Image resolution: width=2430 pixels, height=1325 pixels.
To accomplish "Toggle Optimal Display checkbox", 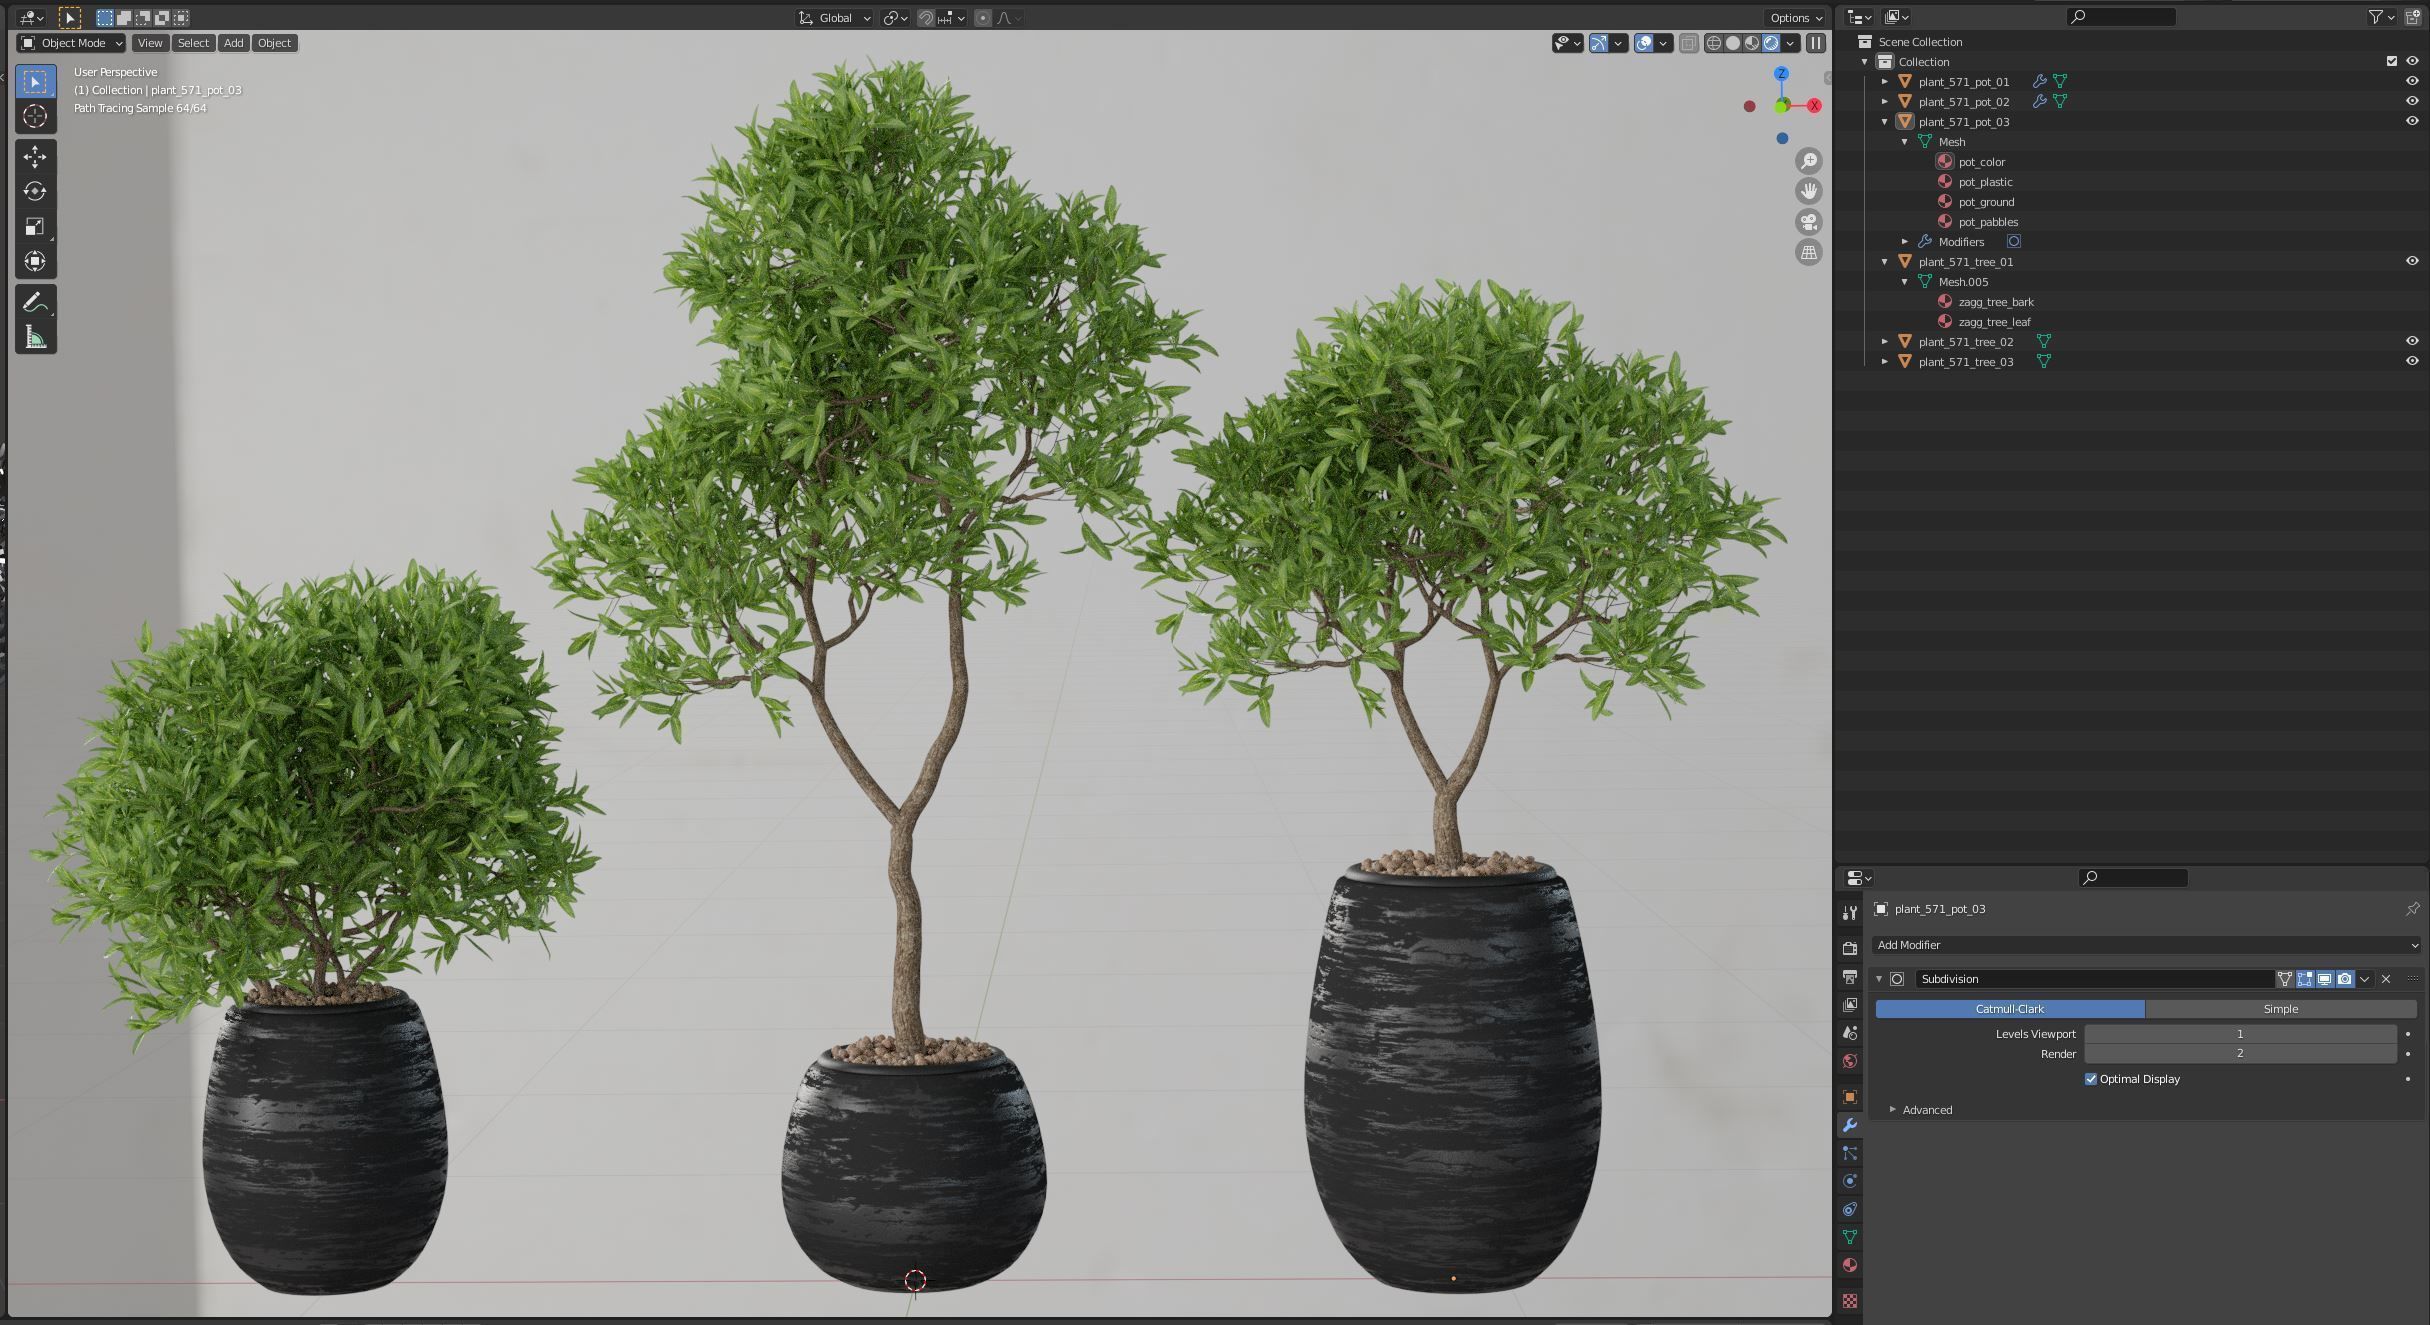I will [x=2090, y=1079].
